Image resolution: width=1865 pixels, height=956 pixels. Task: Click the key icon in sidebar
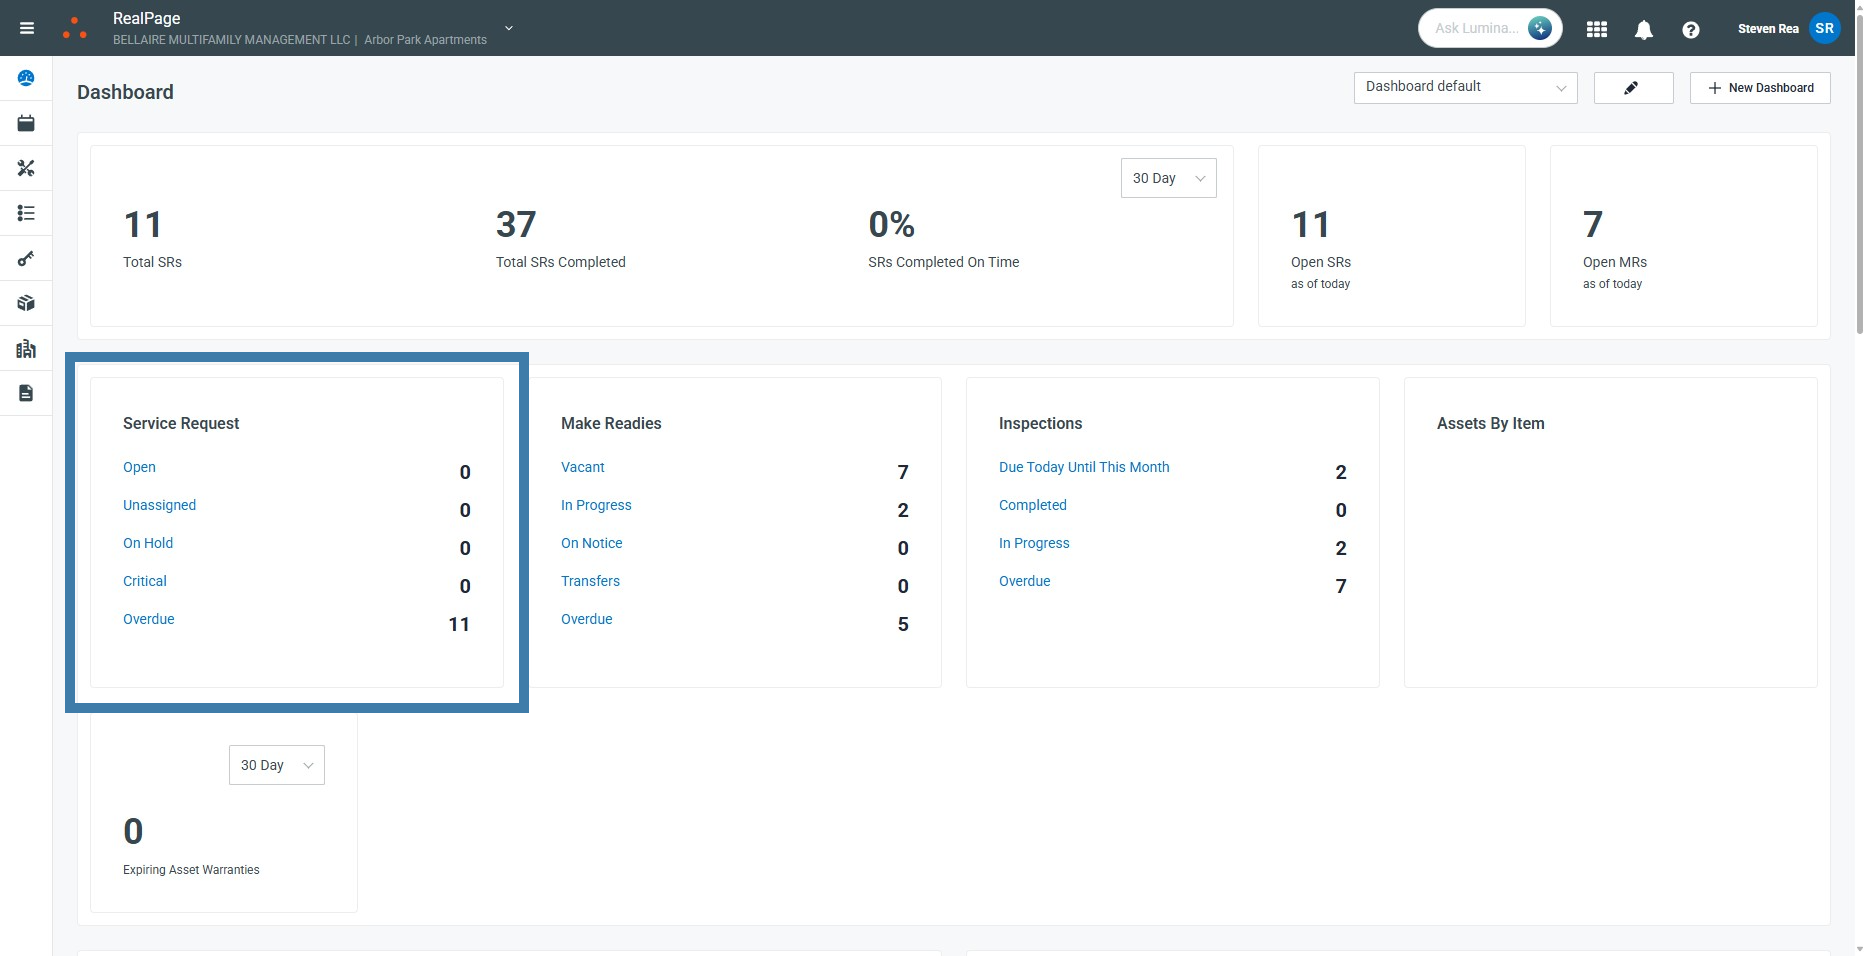point(26,258)
